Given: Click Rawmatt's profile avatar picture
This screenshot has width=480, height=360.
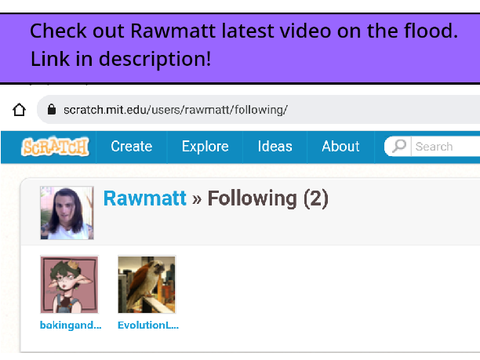Looking at the screenshot, I should (67, 213).
